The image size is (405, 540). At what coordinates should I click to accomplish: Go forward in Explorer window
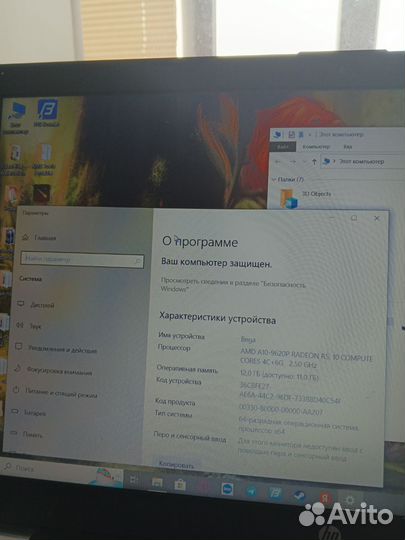292,162
